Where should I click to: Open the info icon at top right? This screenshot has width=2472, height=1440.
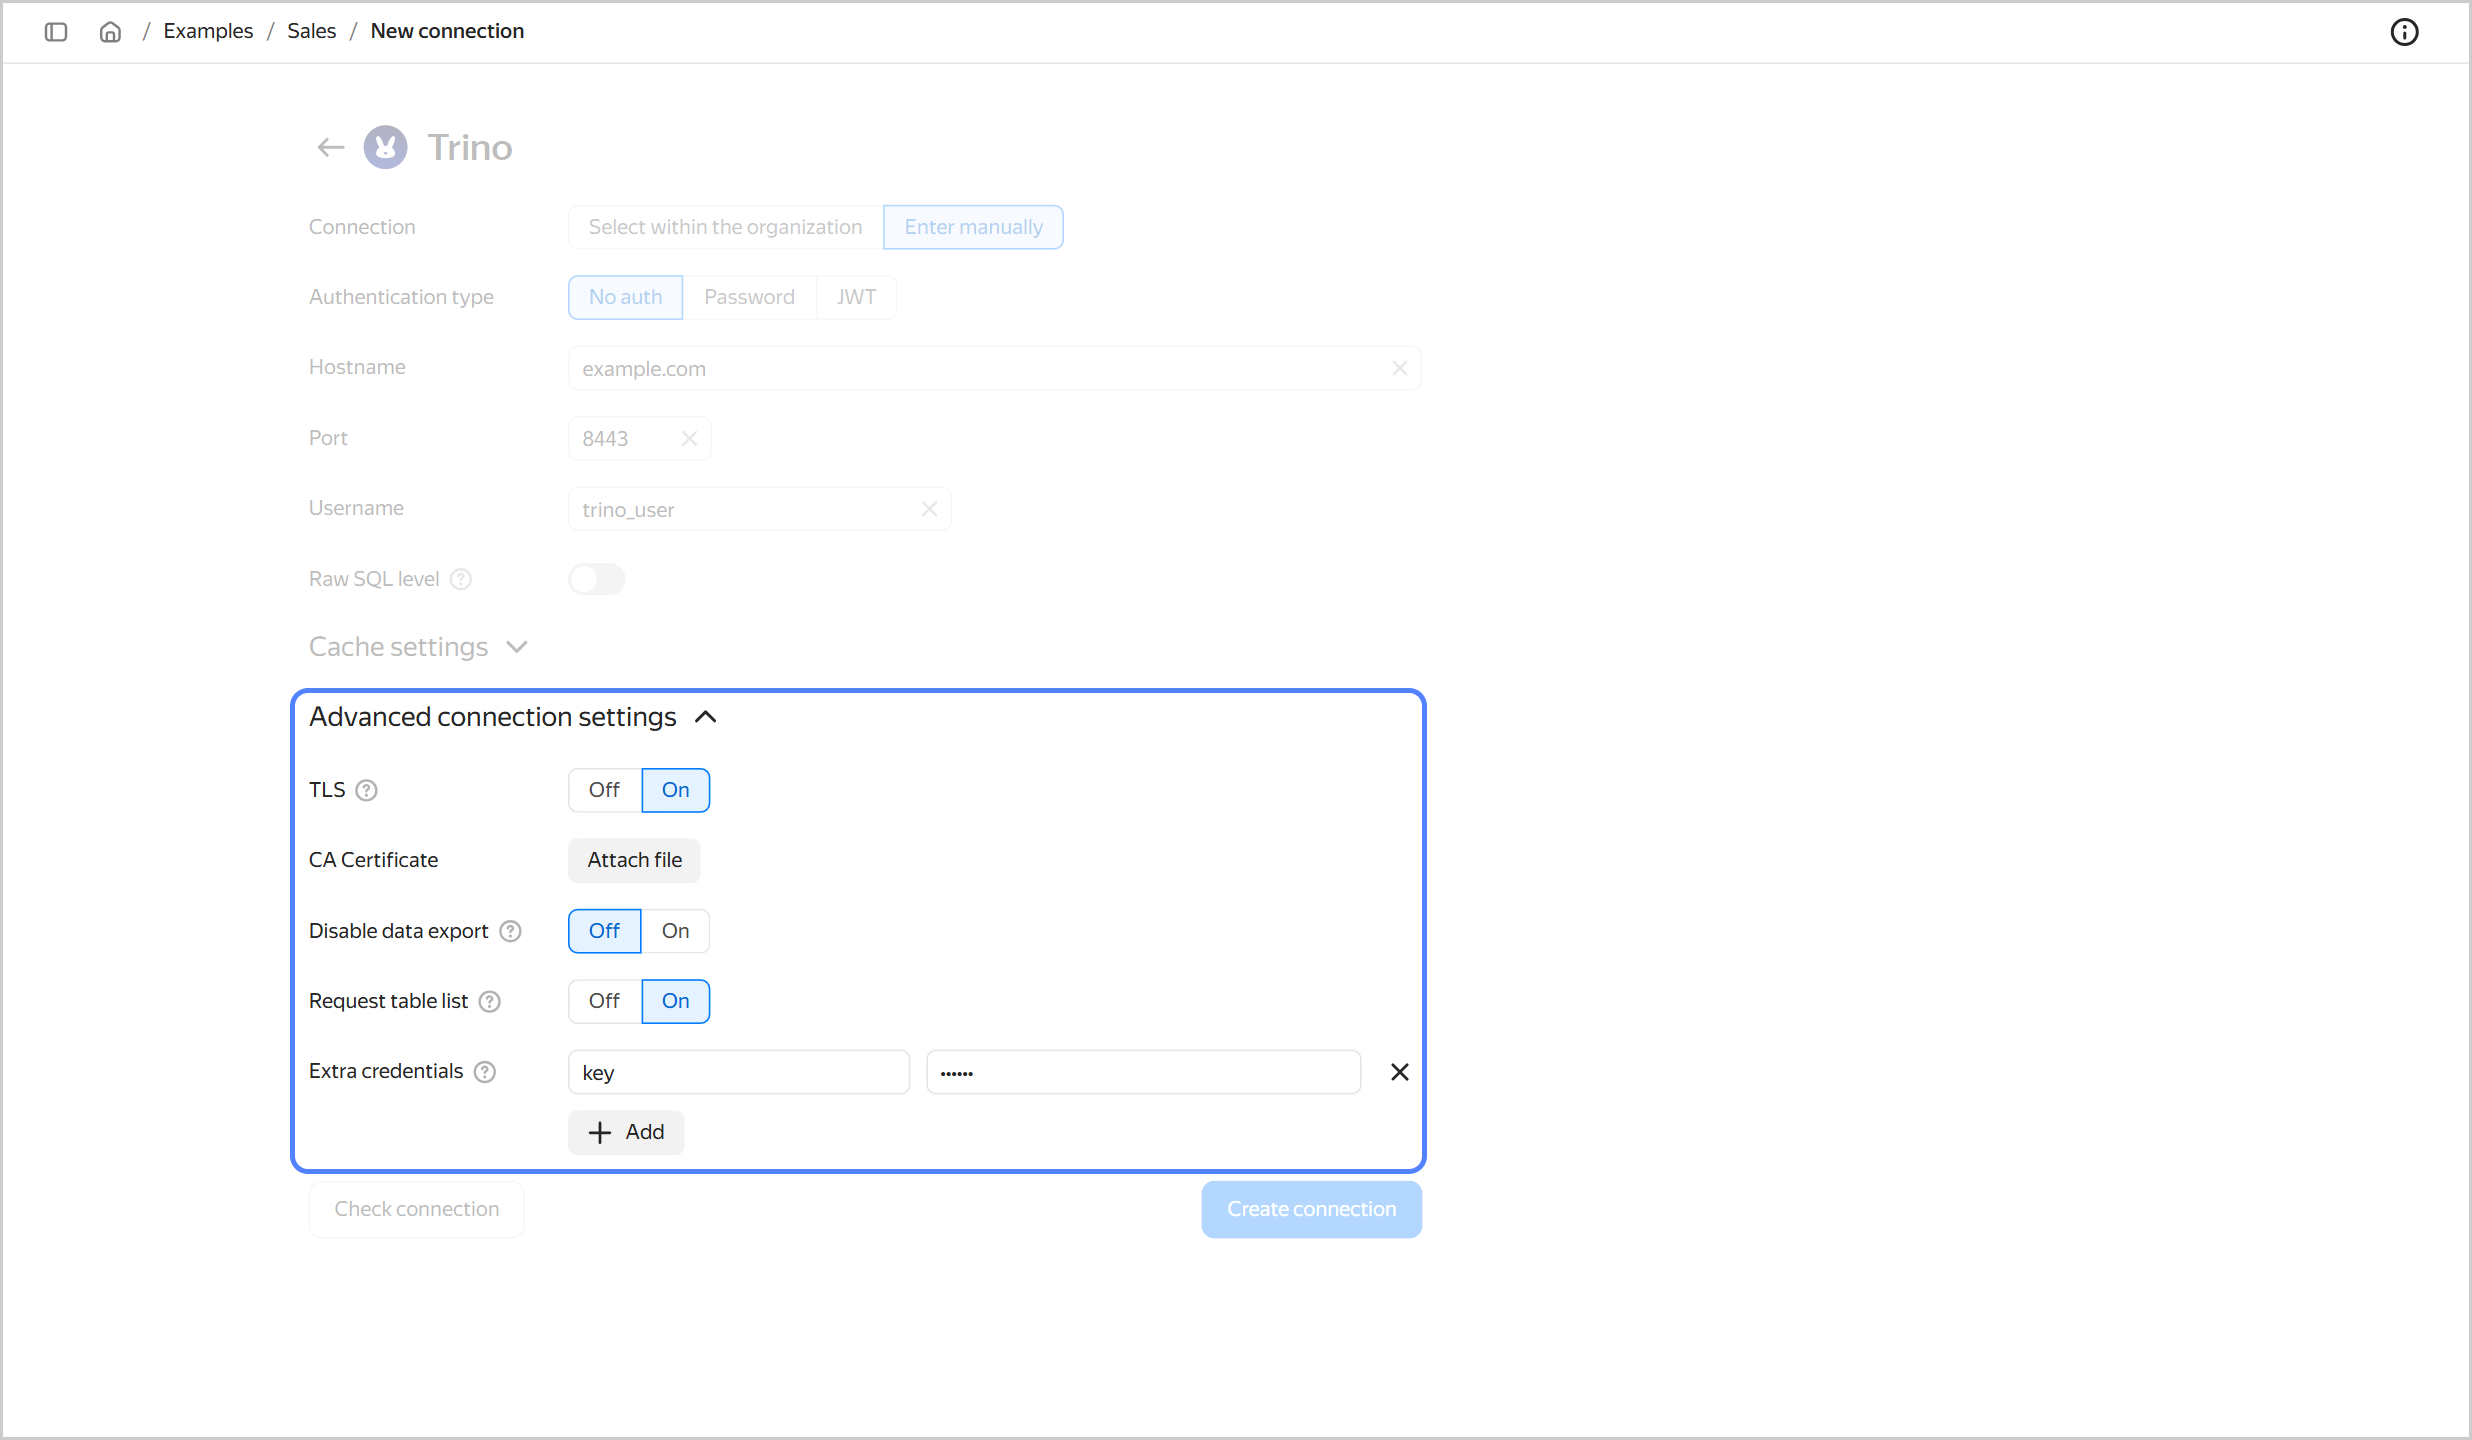pyautogui.click(x=2404, y=32)
